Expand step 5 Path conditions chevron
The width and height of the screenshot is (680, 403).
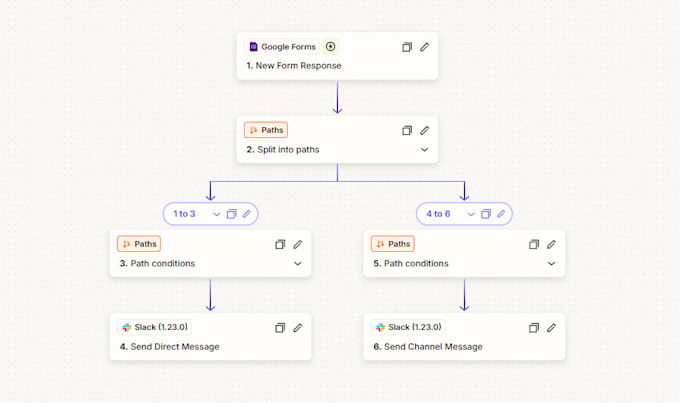pyautogui.click(x=551, y=263)
